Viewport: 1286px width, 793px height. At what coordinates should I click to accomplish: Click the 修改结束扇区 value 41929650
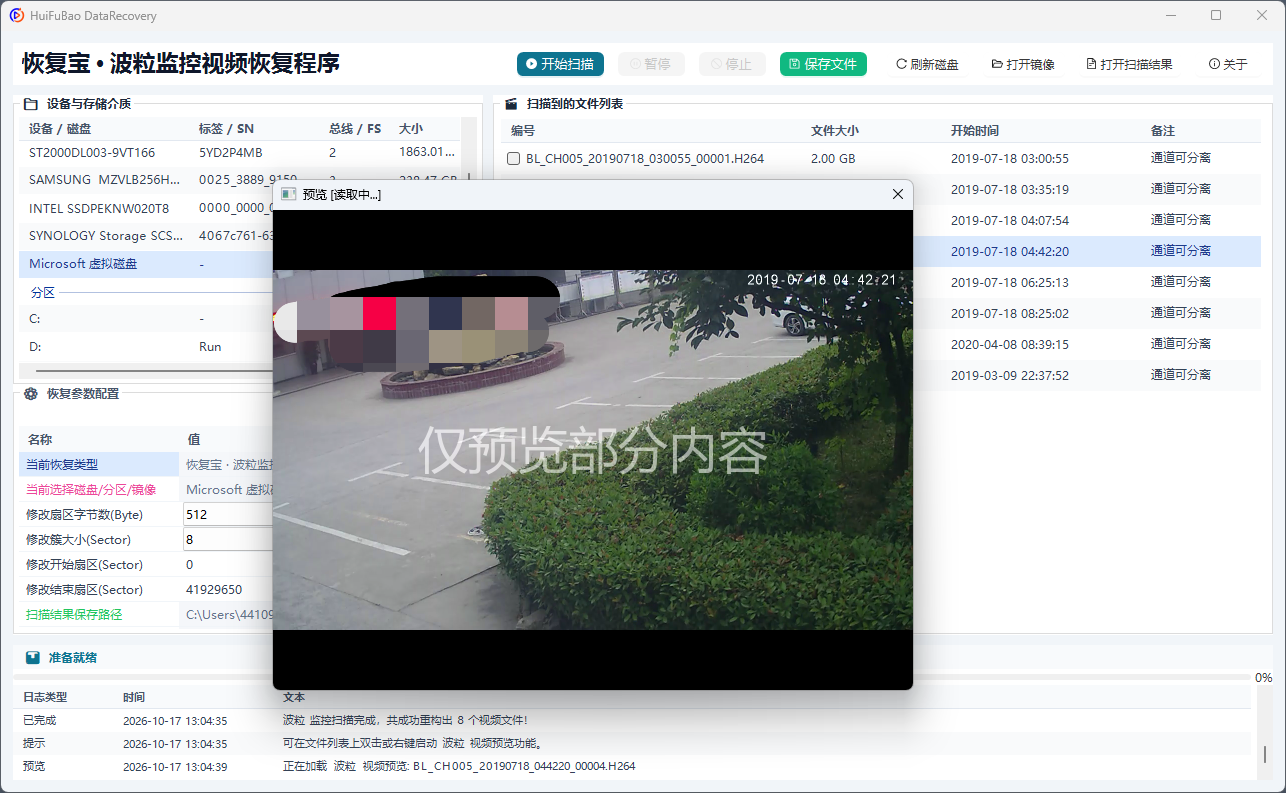click(214, 590)
